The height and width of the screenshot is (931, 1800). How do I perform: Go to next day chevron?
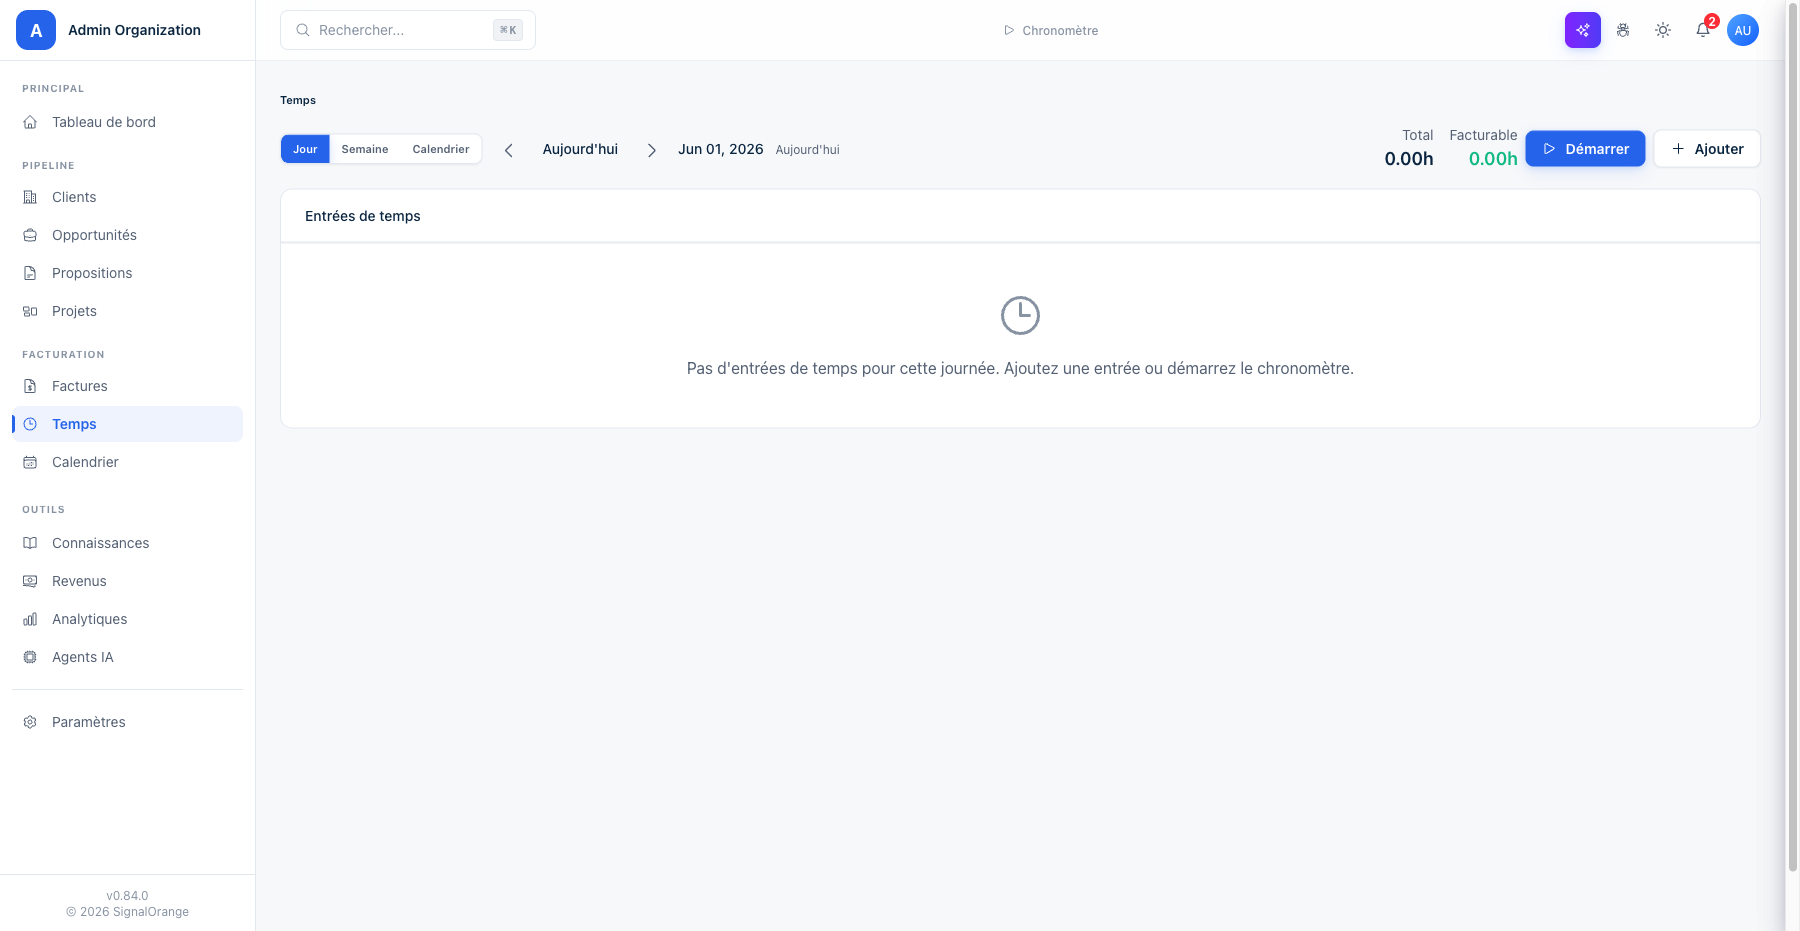click(x=652, y=150)
